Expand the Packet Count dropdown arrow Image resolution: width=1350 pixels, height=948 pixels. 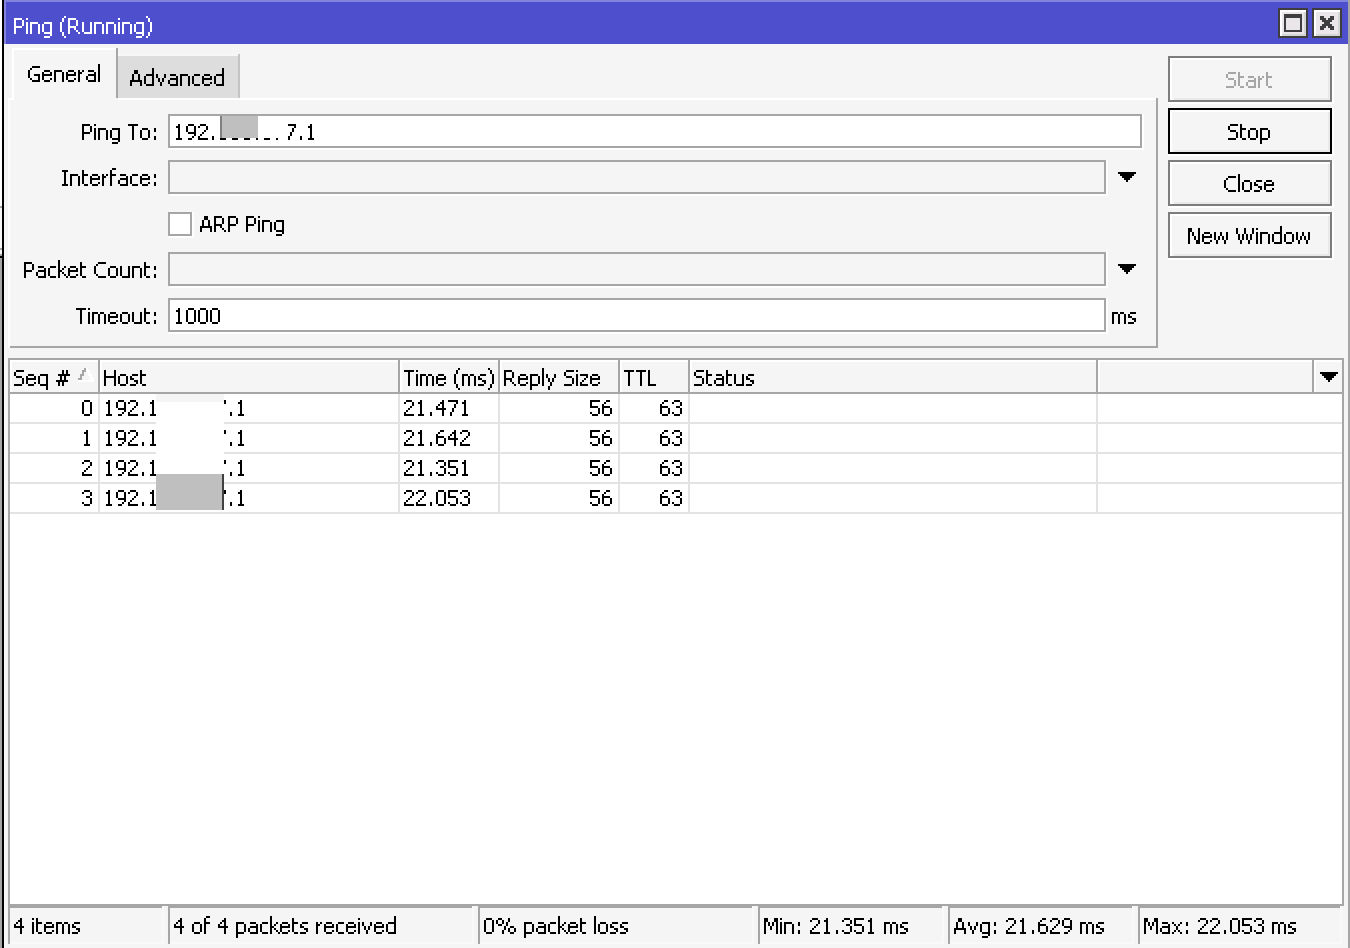tap(1127, 269)
